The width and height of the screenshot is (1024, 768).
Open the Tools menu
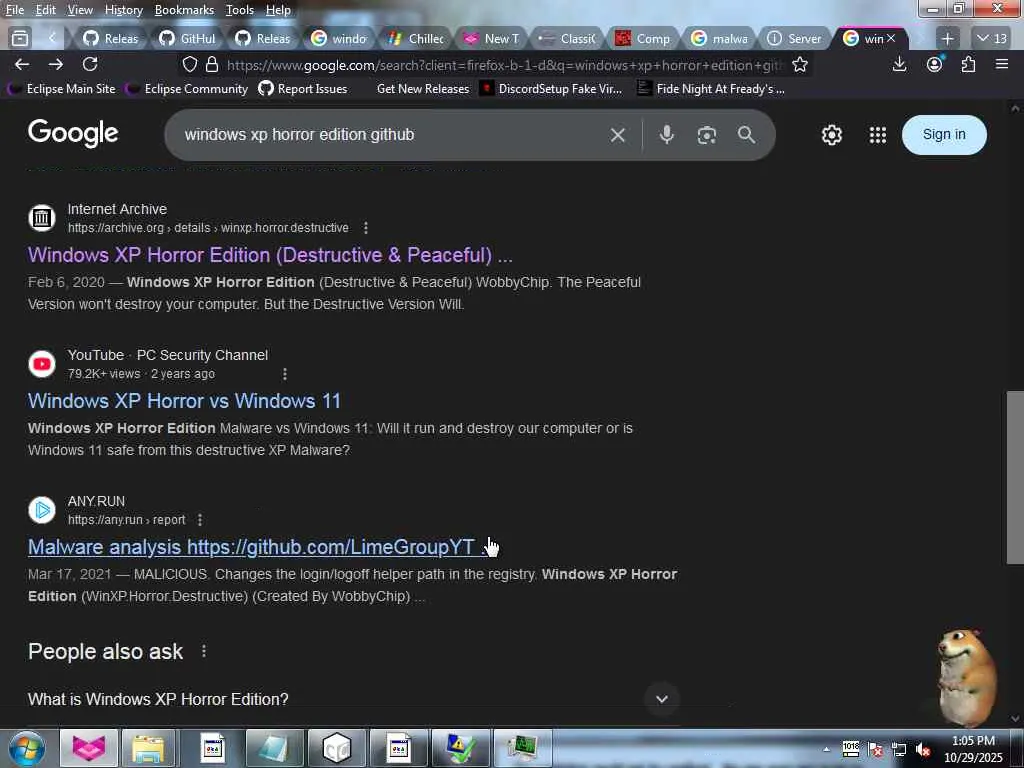[240, 10]
